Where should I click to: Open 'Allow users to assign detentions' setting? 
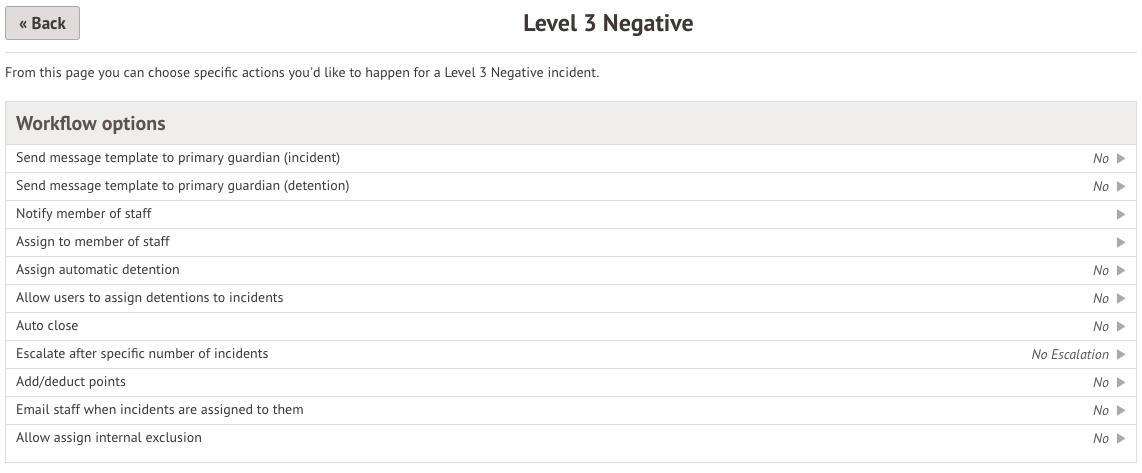click(x=150, y=298)
